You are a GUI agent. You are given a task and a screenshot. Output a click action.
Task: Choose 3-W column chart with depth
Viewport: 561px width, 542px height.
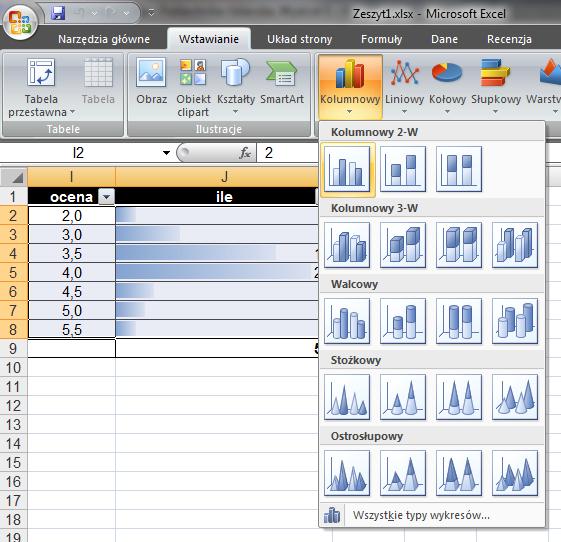[515, 245]
